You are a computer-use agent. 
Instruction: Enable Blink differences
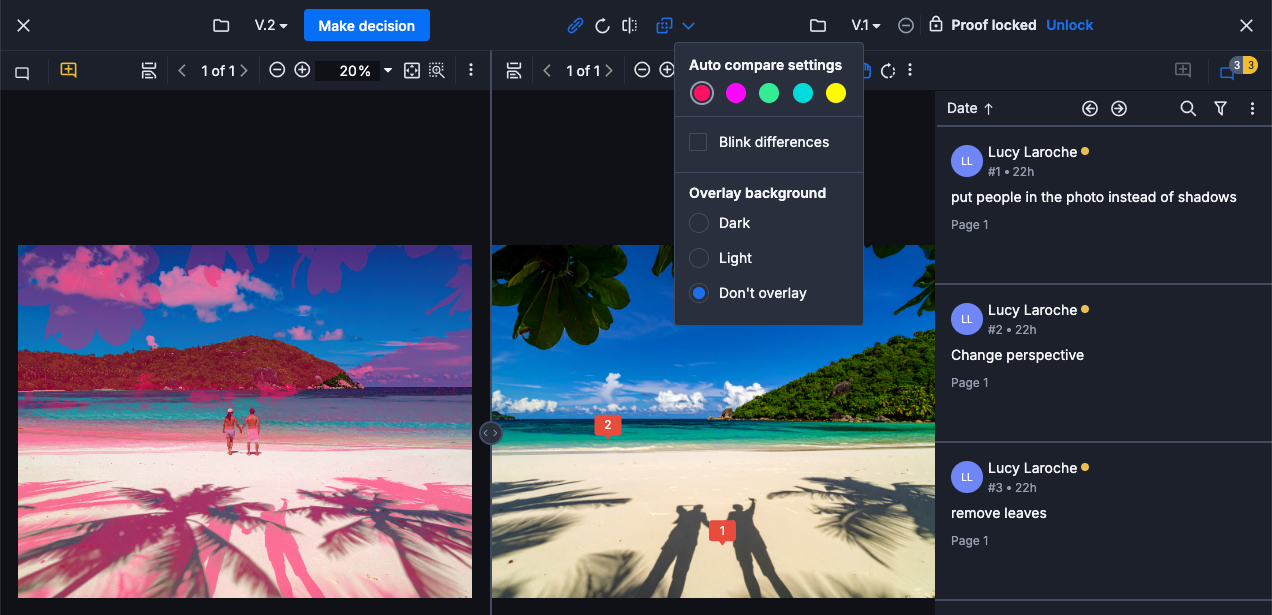[697, 142]
